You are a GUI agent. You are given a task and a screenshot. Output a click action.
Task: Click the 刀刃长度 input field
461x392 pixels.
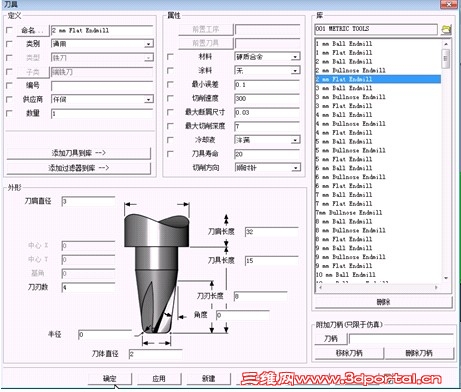click(260, 296)
